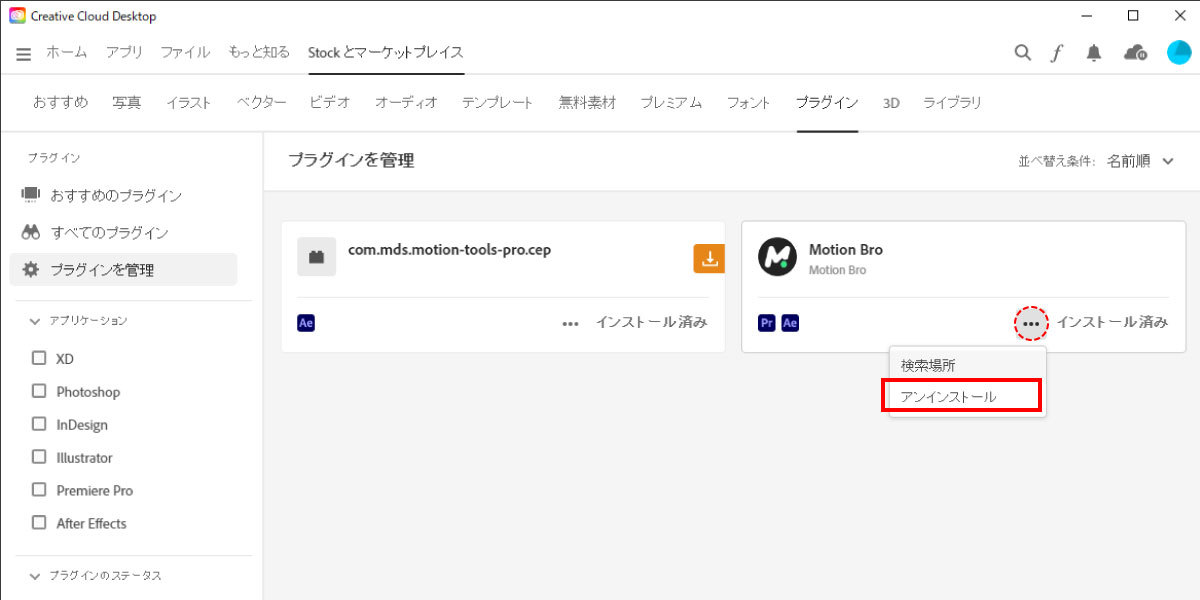Screen dimensions: 1200x600
Task: Open the フォント category tab
Action: click(x=749, y=102)
